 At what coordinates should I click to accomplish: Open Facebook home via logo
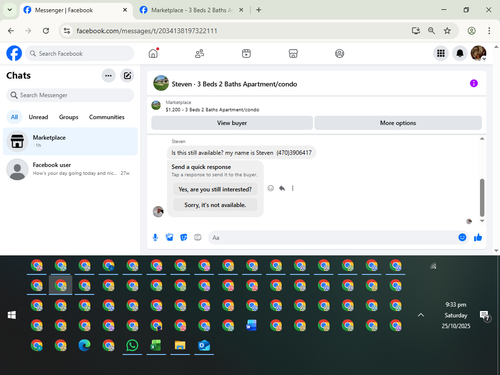[x=14, y=53]
